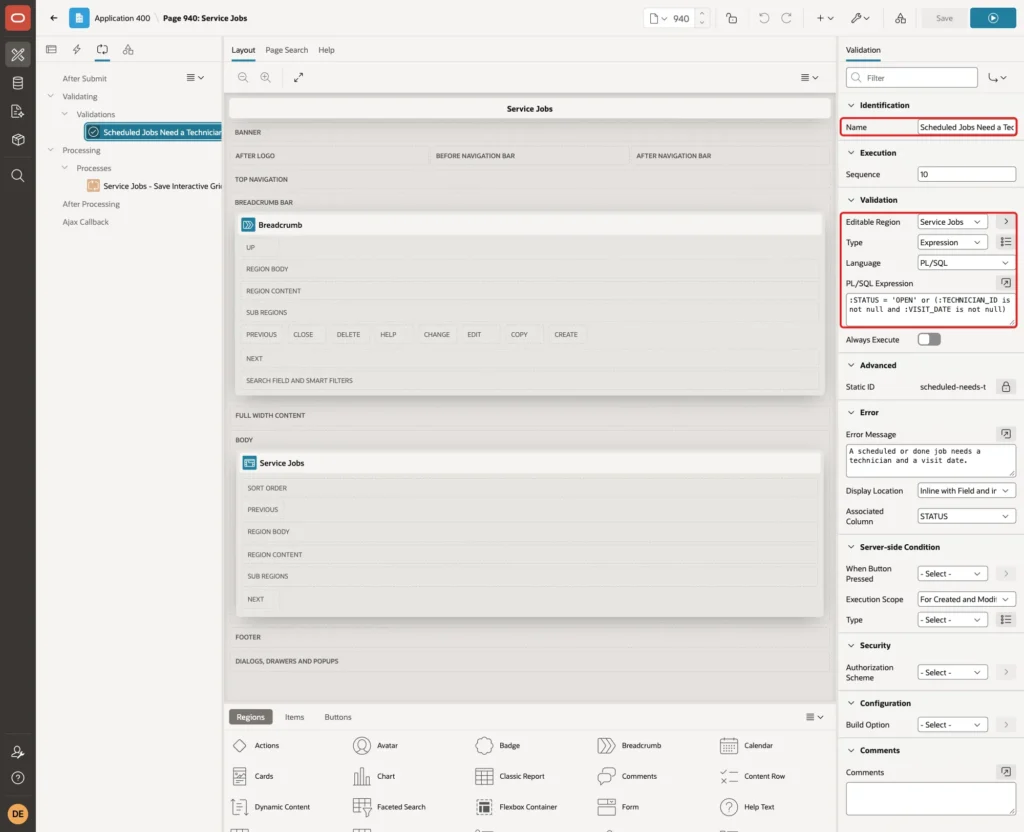Zoom in on the layout
1024x832 pixels.
point(266,77)
